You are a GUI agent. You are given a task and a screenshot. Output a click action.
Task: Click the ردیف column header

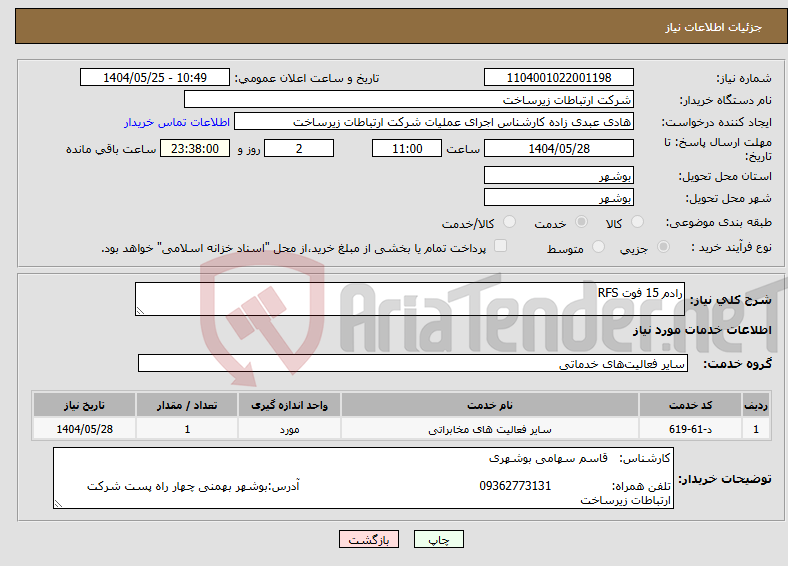756,405
